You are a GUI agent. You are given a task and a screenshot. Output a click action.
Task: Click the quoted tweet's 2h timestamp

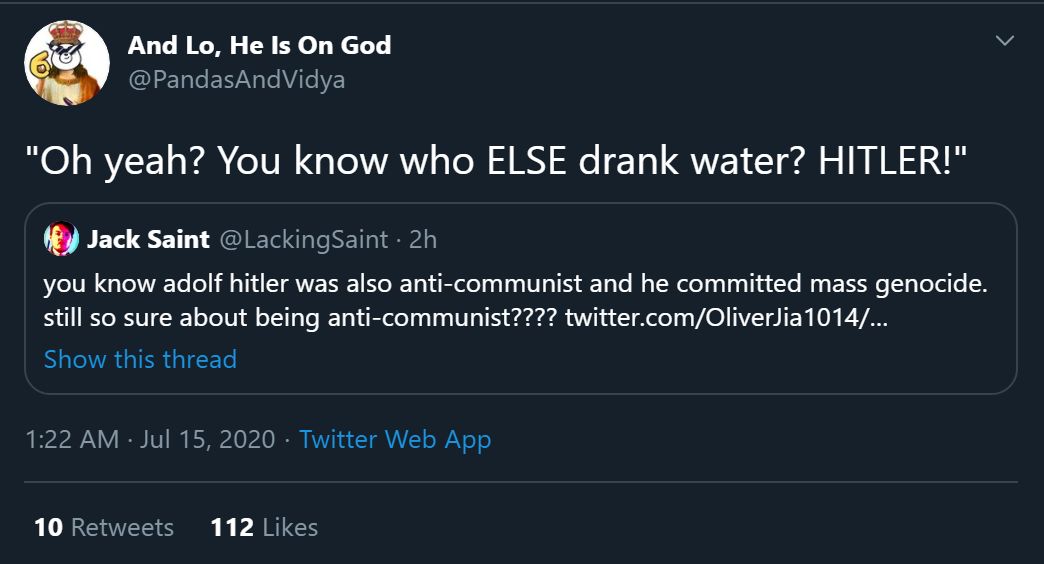423,240
